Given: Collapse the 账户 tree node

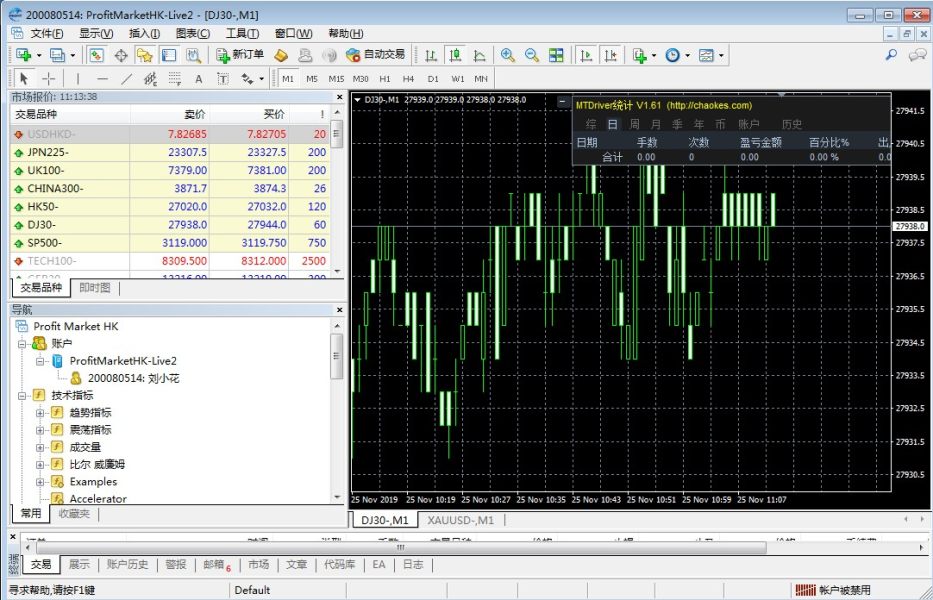Looking at the screenshot, I should tap(23, 344).
